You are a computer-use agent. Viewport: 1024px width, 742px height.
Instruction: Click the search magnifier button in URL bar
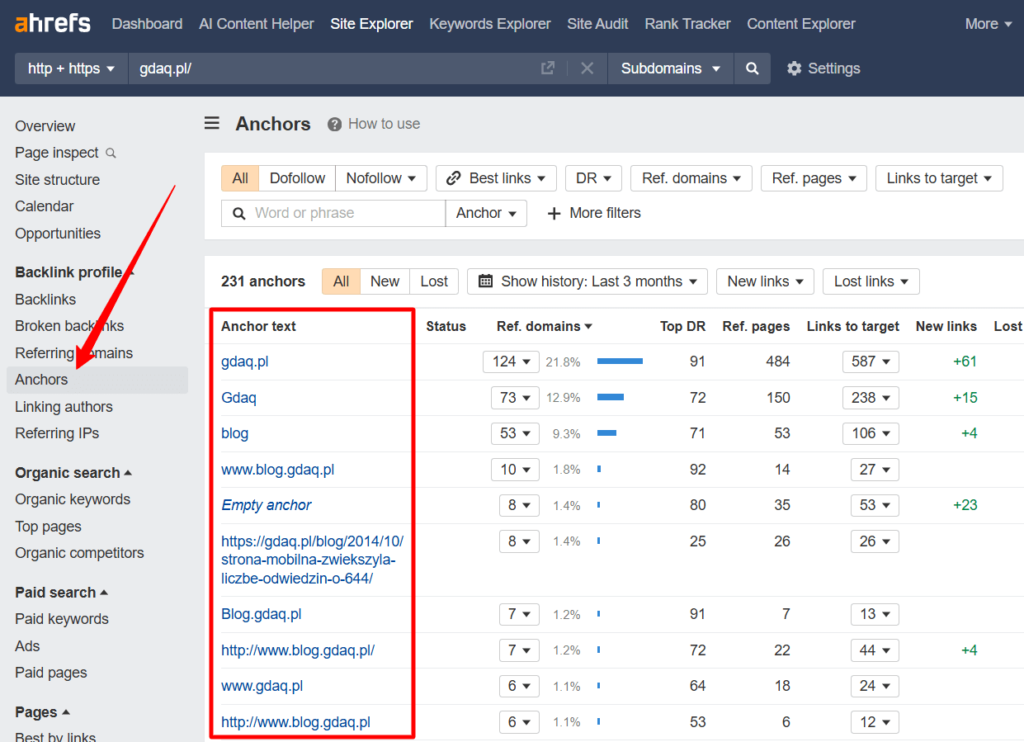pos(752,69)
